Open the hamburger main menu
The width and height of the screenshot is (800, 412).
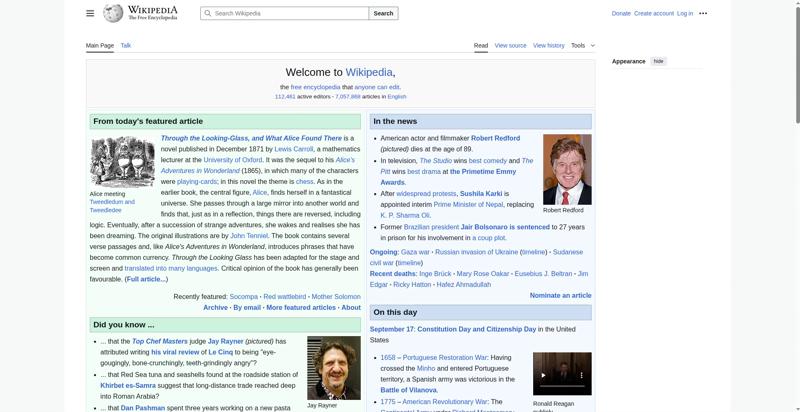click(90, 13)
